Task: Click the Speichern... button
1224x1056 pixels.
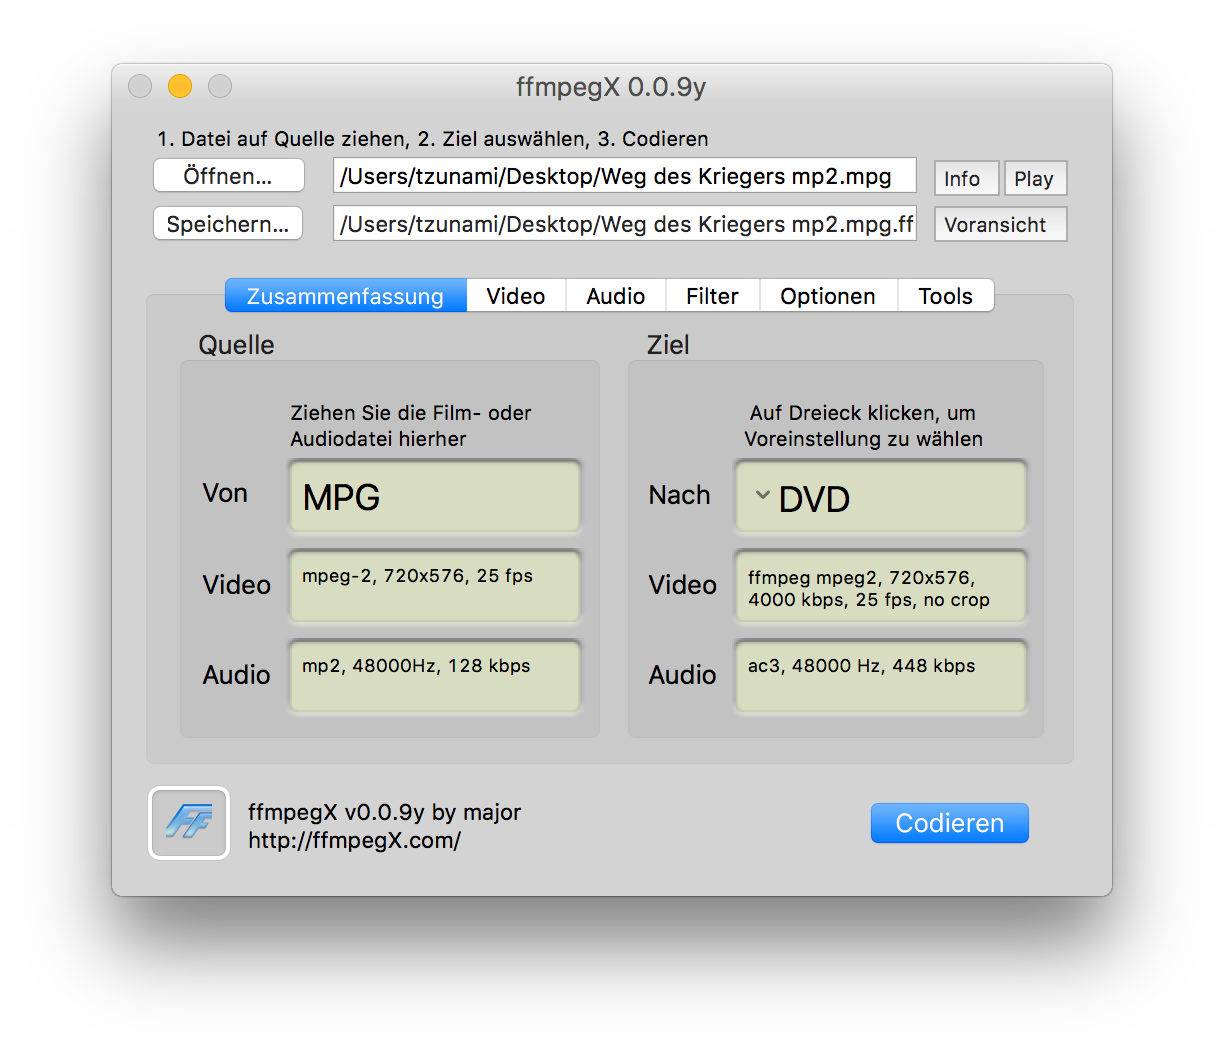Action: coord(228,224)
